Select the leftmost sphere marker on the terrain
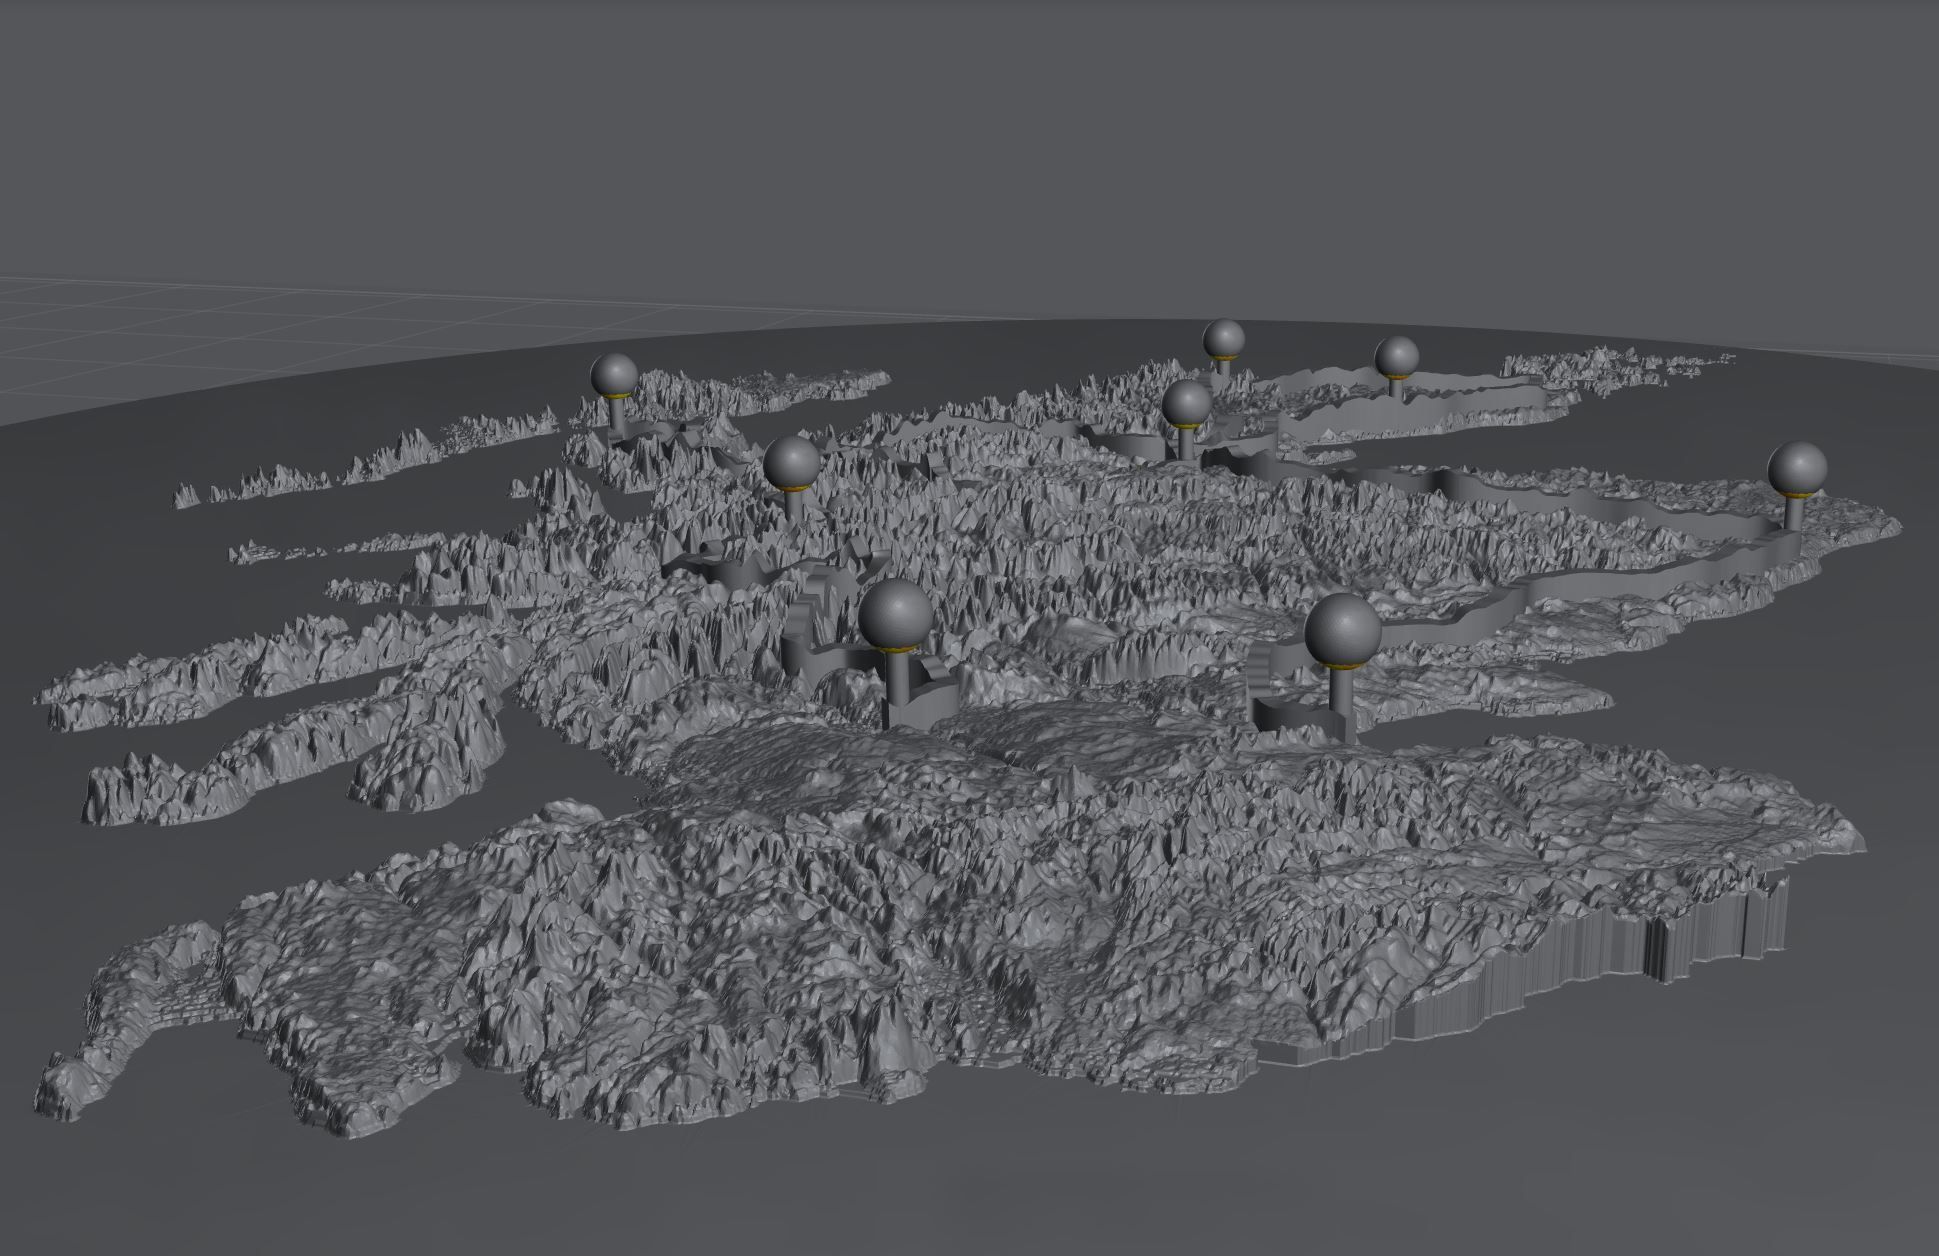Screen dimensions: 1939x1256 coord(614,375)
